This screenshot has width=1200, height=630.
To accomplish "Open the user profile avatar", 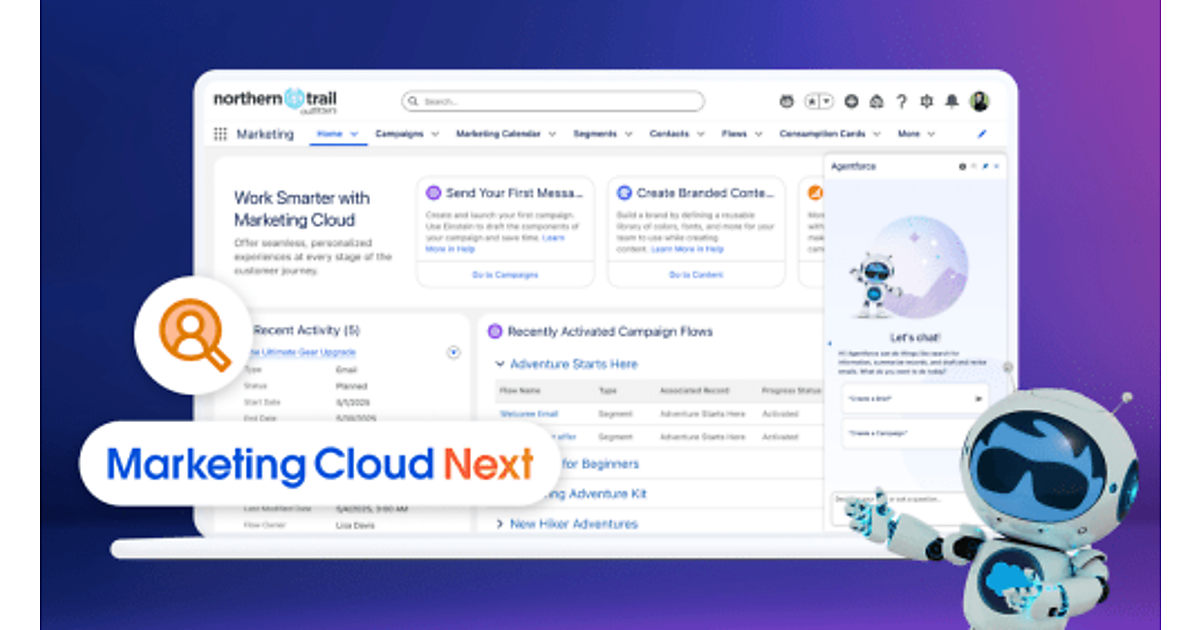I will tap(980, 101).
